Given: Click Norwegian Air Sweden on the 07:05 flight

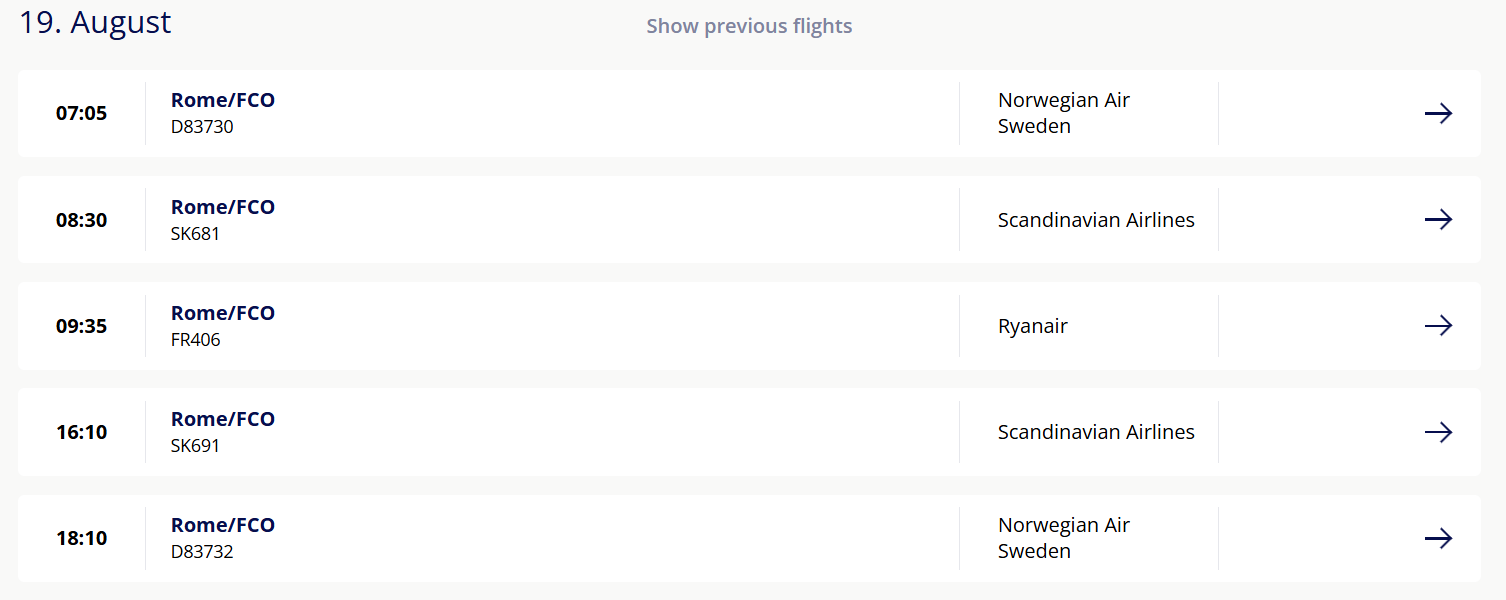Looking at the screenshot, I should 1063,113.
